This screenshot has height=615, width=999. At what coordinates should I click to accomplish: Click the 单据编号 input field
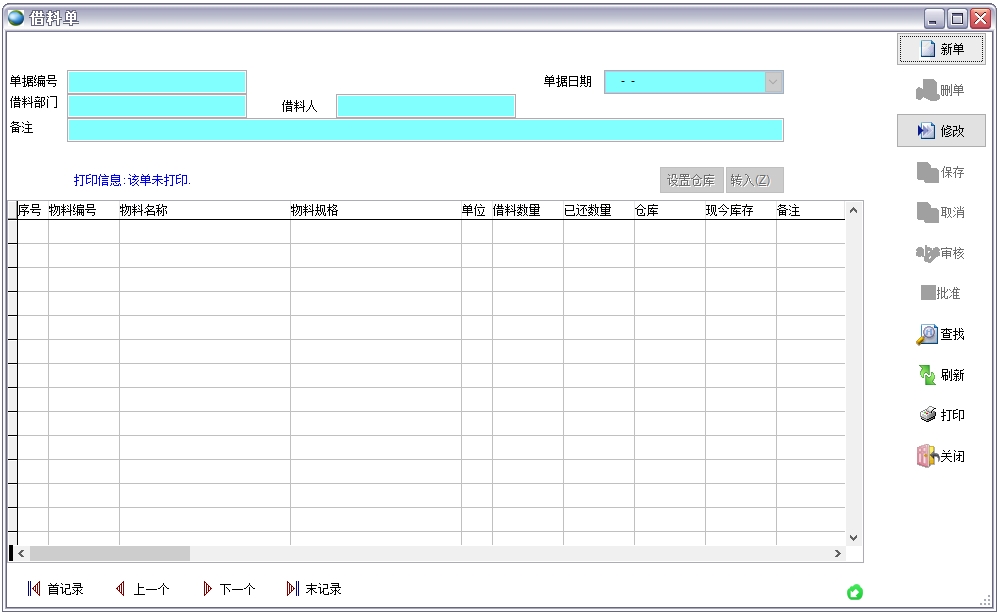pos(157,82)
